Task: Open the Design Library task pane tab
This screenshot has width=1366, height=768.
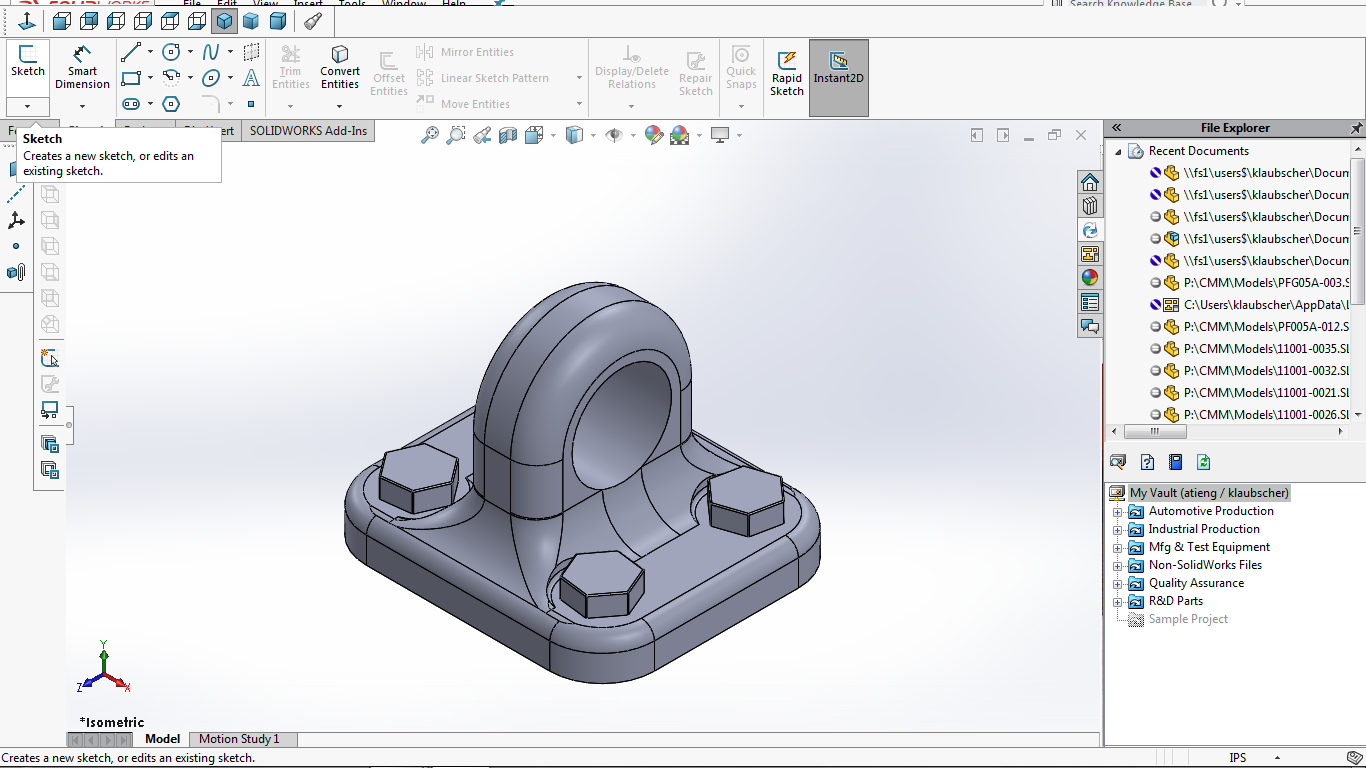Action: coord(1090,206)
